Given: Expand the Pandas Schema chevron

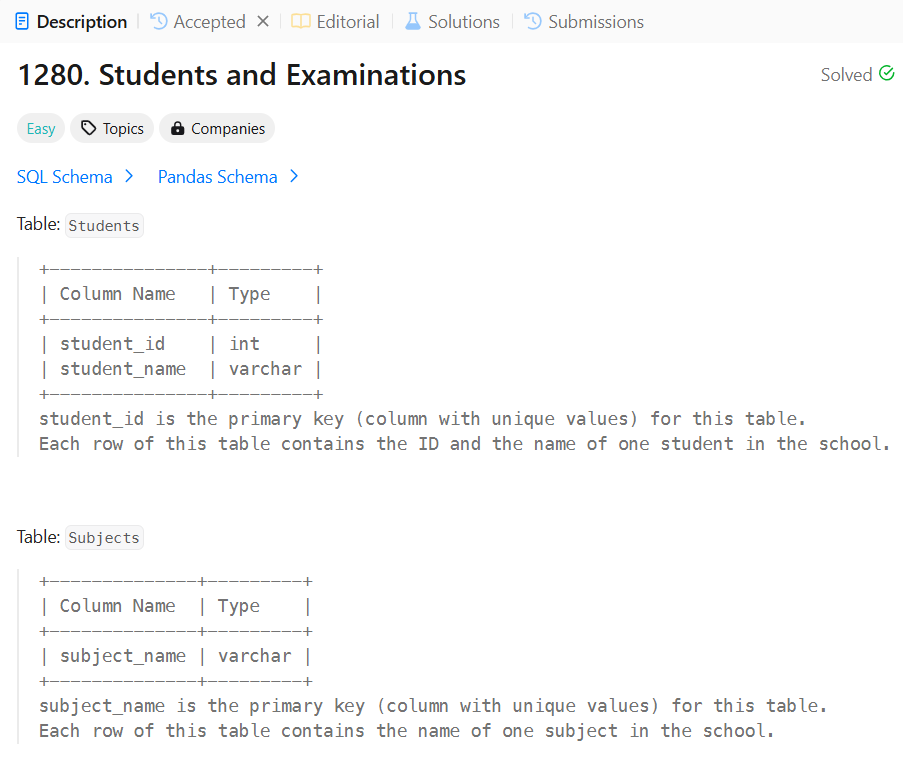Looking at the screenshot, I should (x=293, y=176).
